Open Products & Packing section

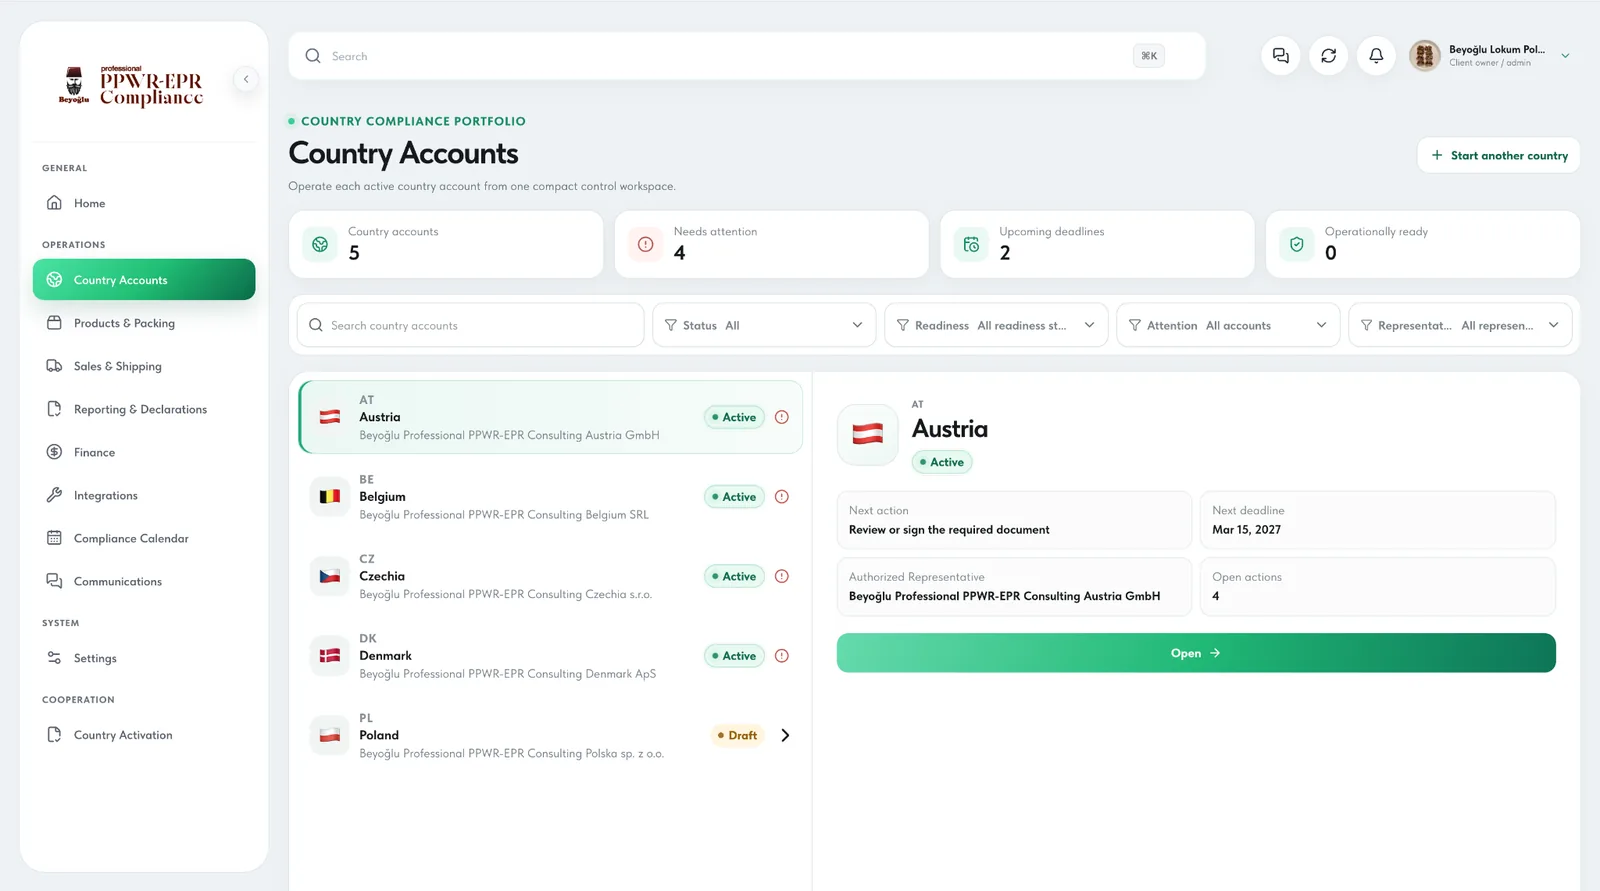point(144,323)
